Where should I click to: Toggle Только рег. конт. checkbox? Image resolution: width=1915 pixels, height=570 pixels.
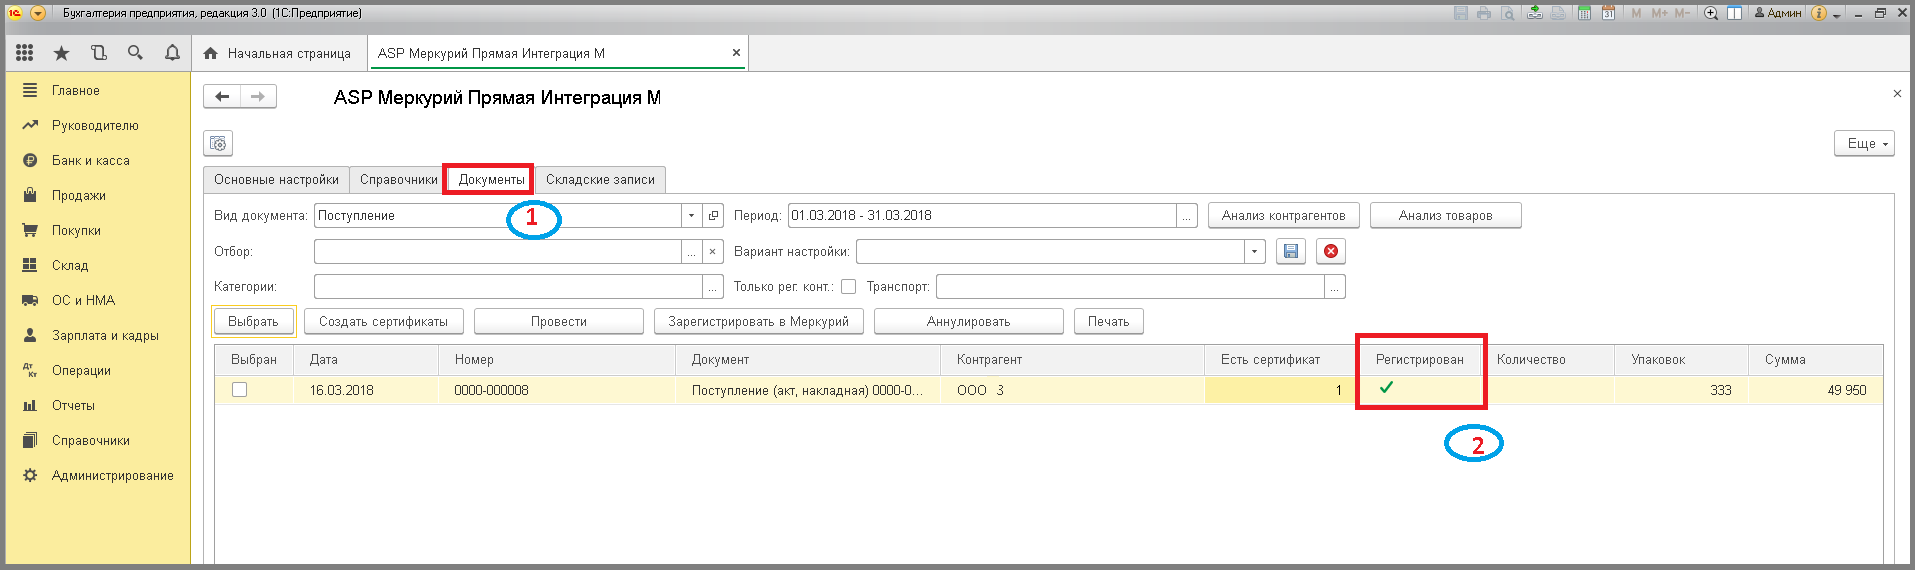[848, 287]
